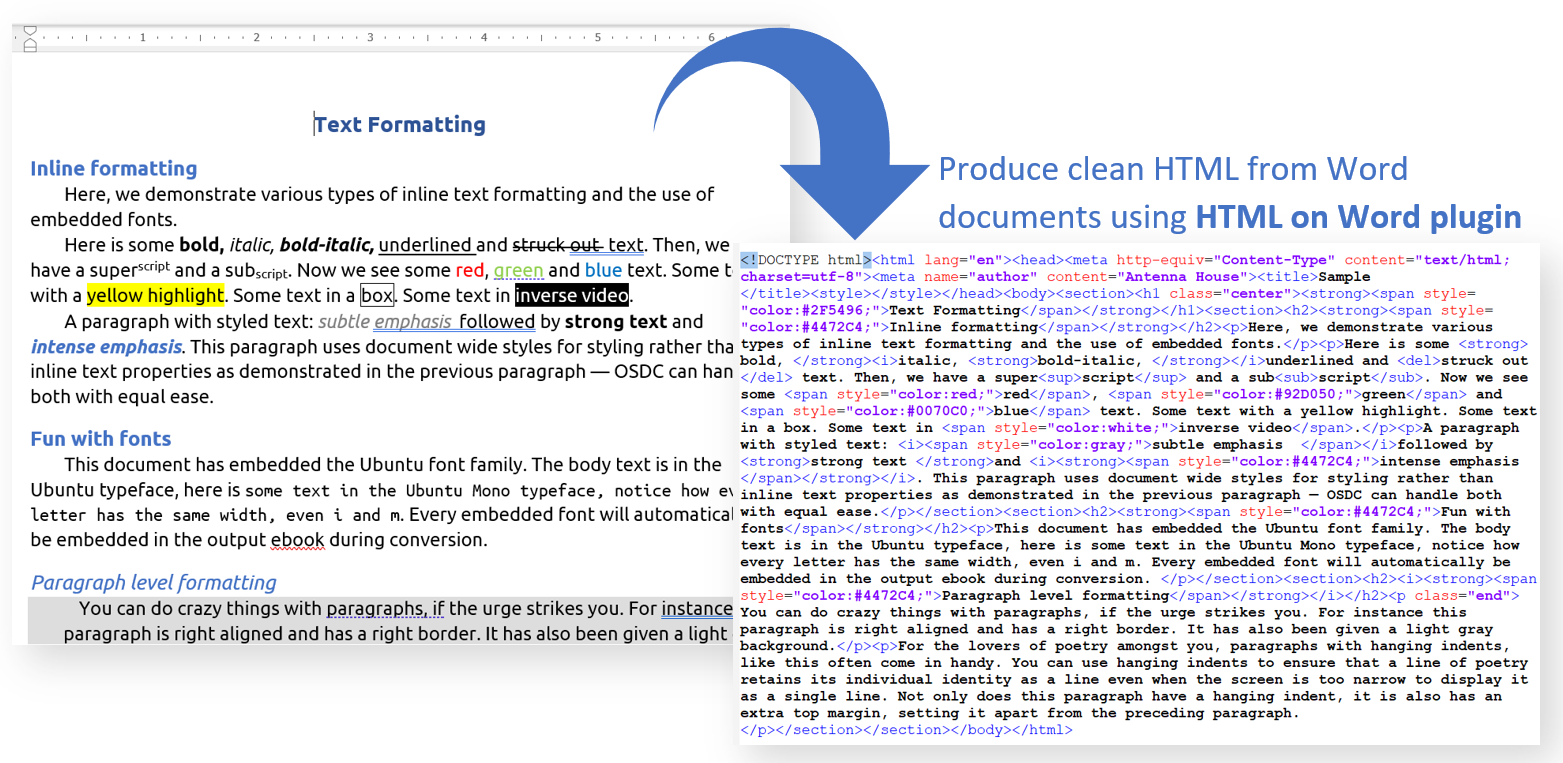The height and width of the screenshot is (763, 1563).
Task: Click the "Inline formatting" heading in the Word document
Action: pyautogui.click(x=114, y=168)
